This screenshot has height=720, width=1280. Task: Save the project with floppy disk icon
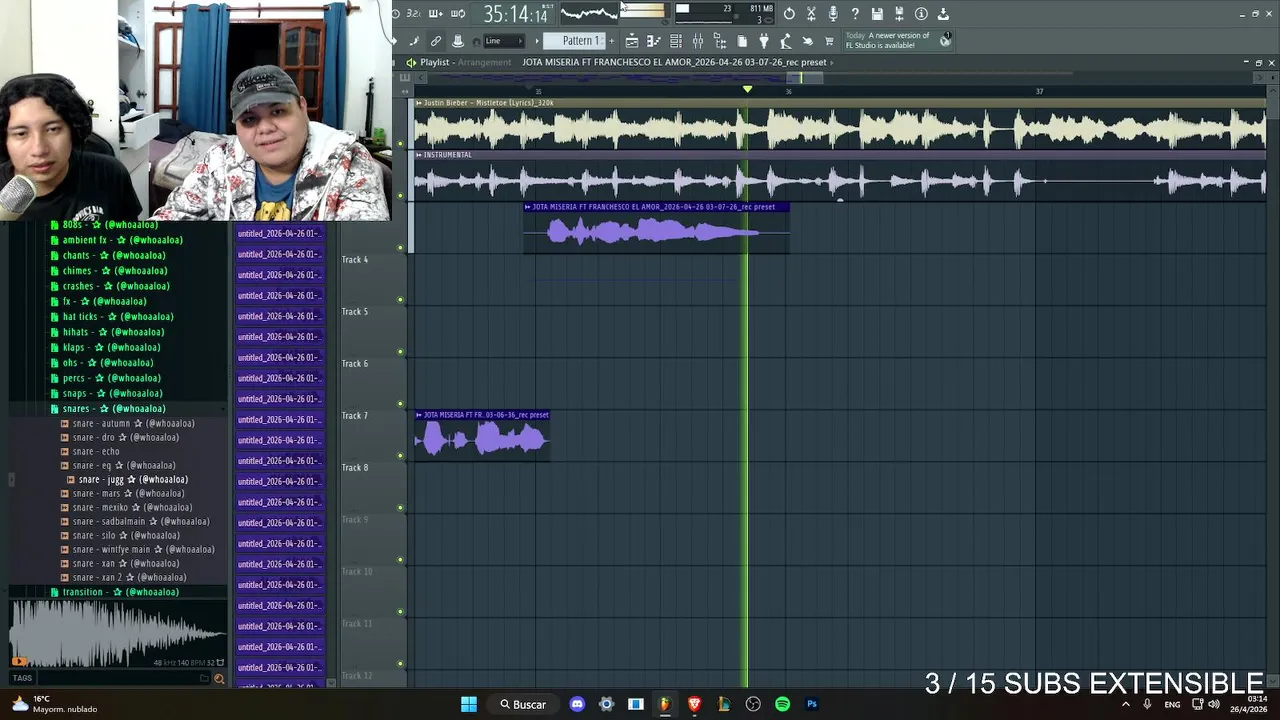[877, 13]
